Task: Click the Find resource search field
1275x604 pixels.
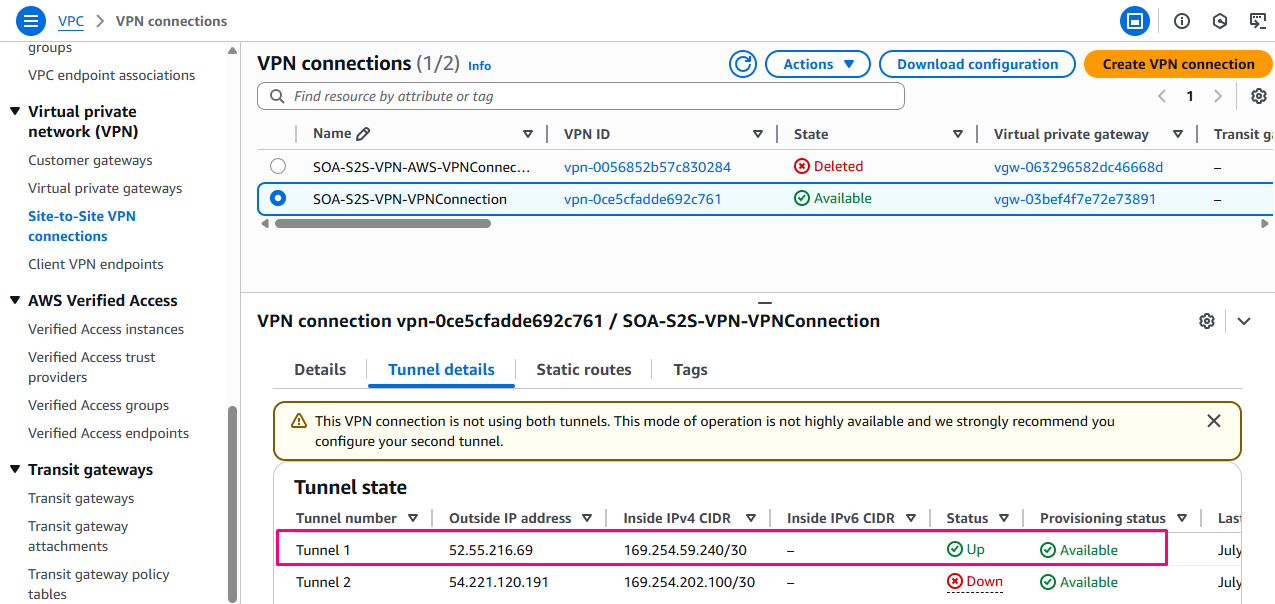Action: [x=590, y=96]
